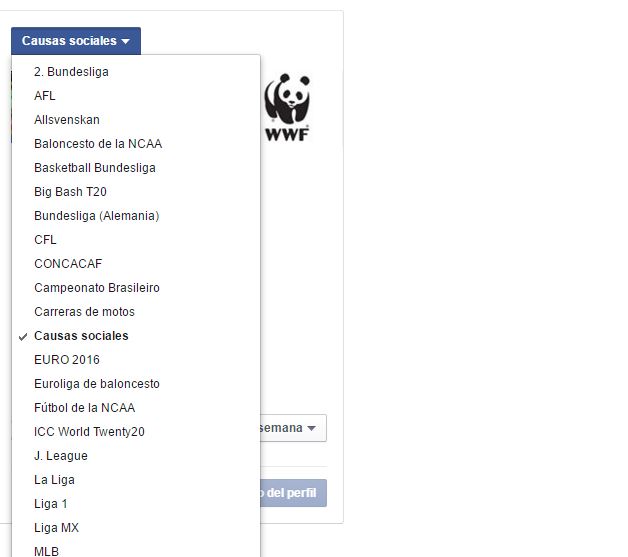Choose CONCACAF from the menu
Image resolution: width=628 pixels, height=557 pixels.
tap(136, 264)
